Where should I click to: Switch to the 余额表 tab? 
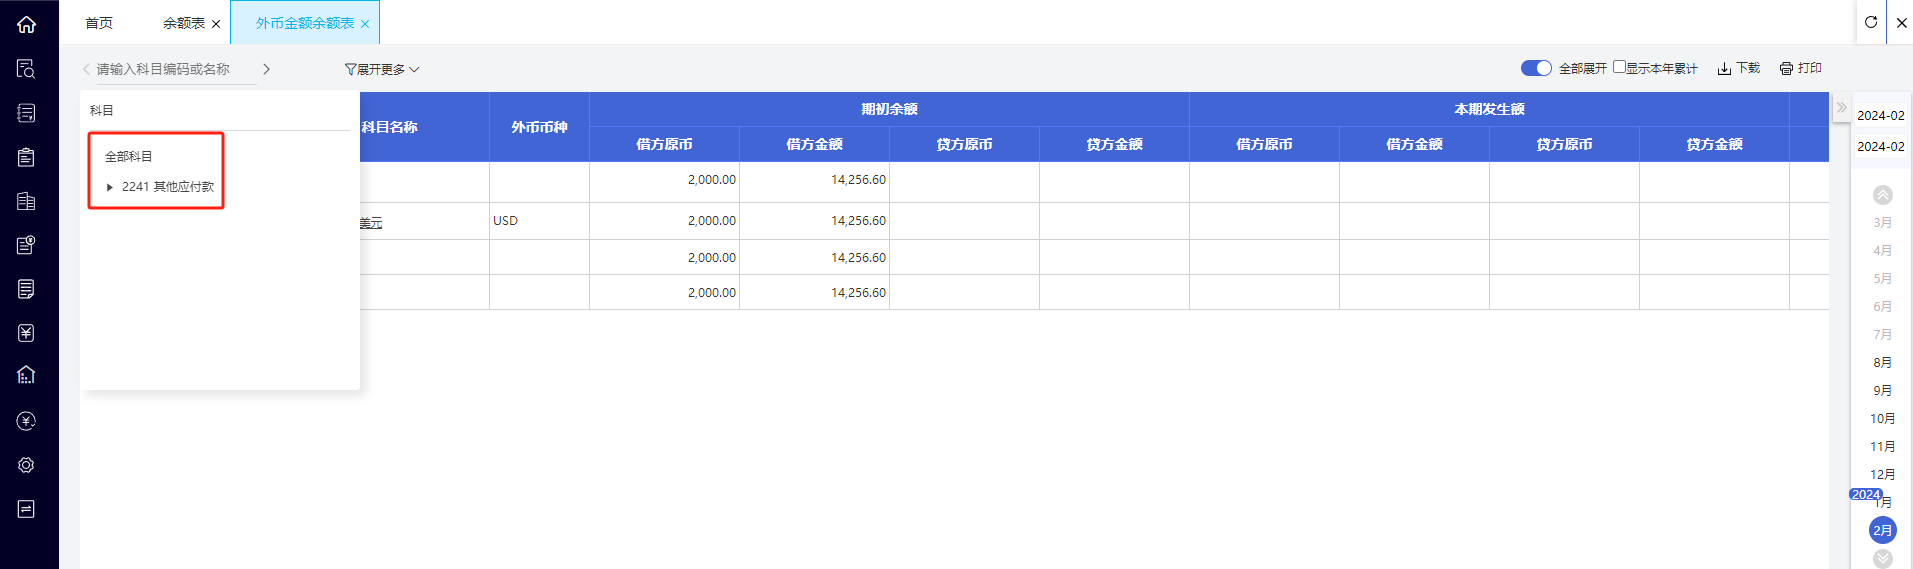click(184, 23)
